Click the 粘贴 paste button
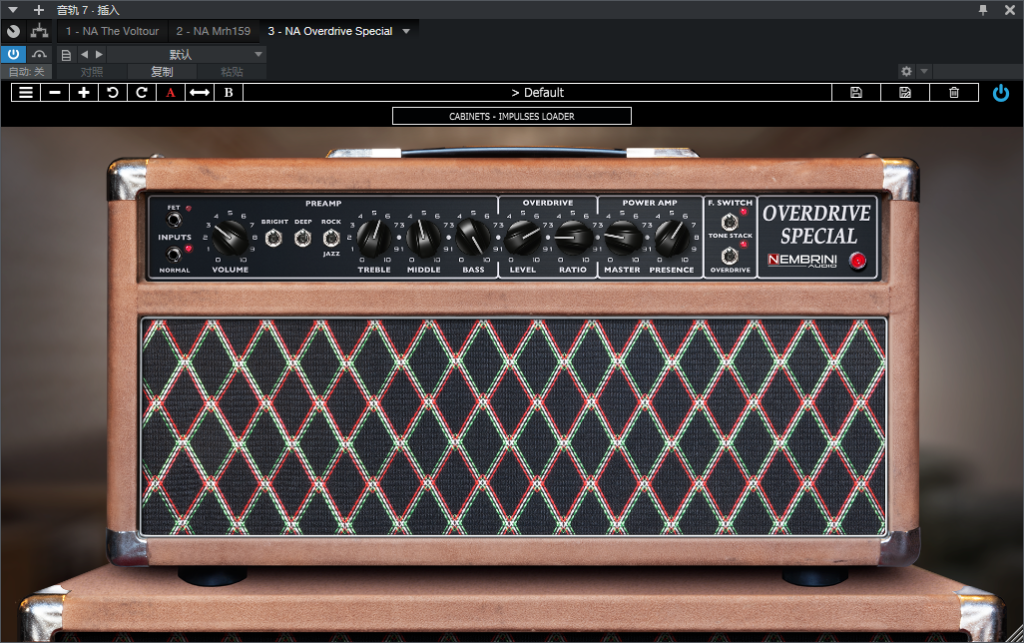 (x=232, y=72)
